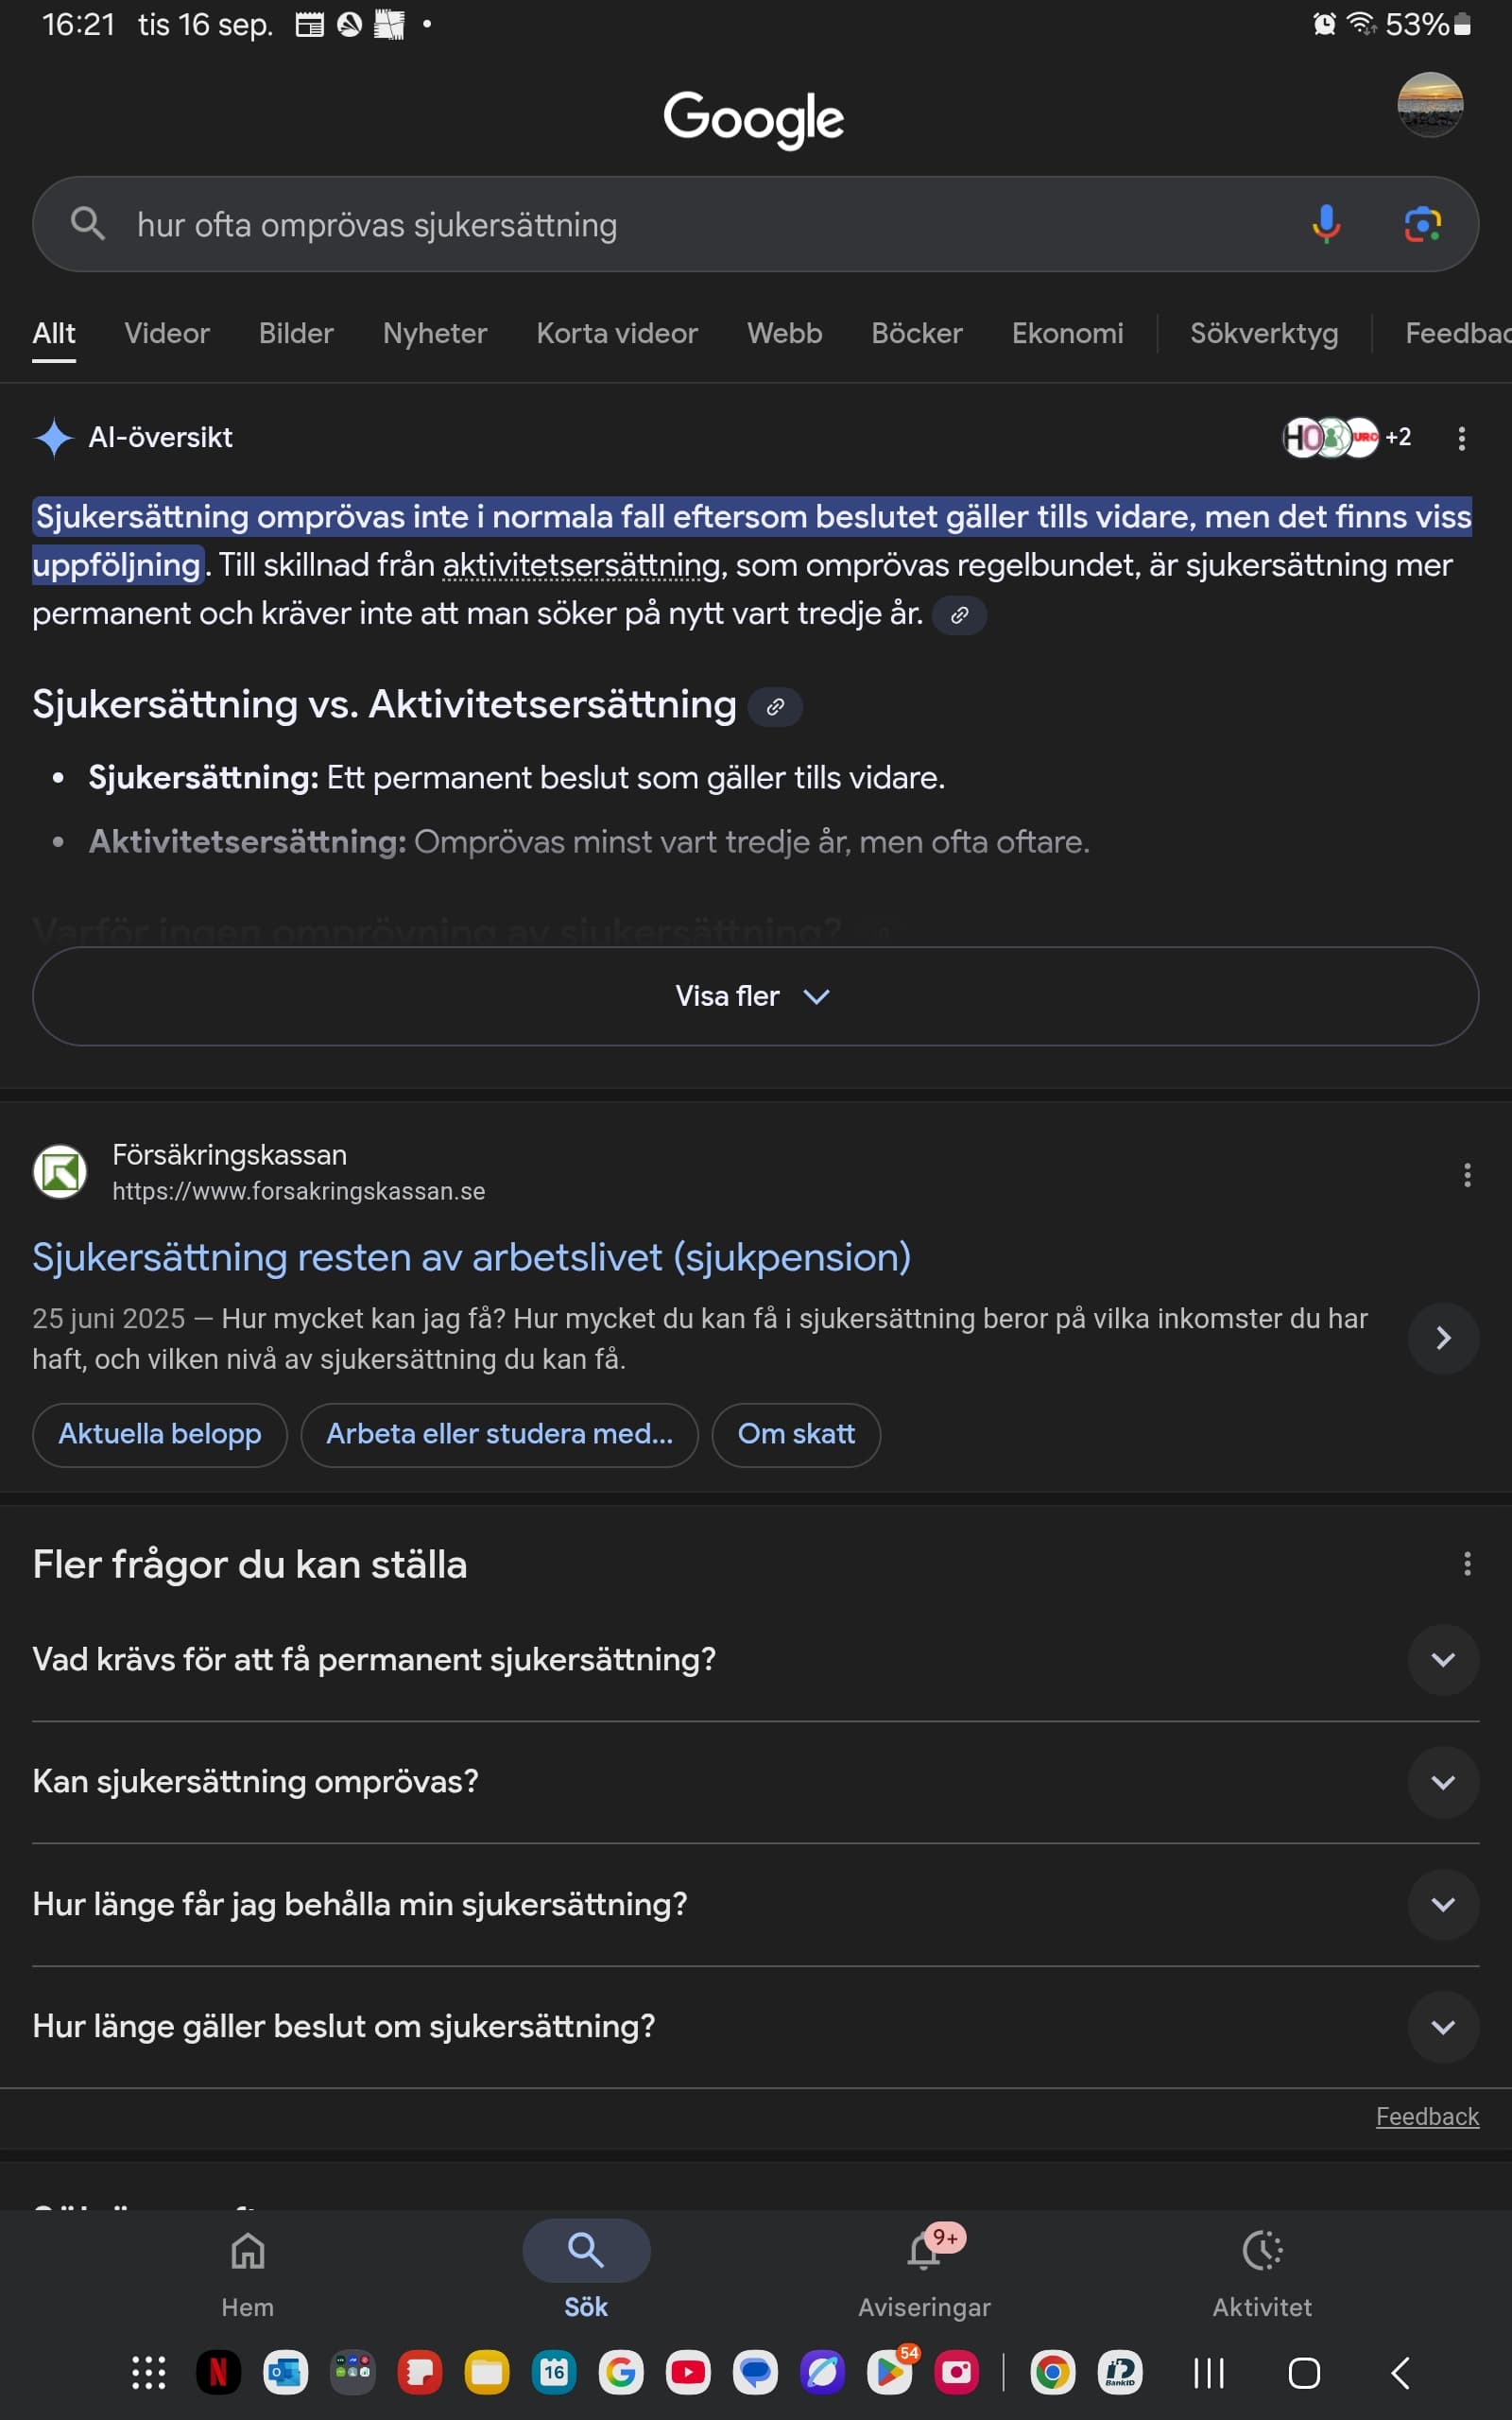Viewport: 1512px width, 2420px height.
Task: Switch to the Nyheter tab
Action: [x=435, y=333]
